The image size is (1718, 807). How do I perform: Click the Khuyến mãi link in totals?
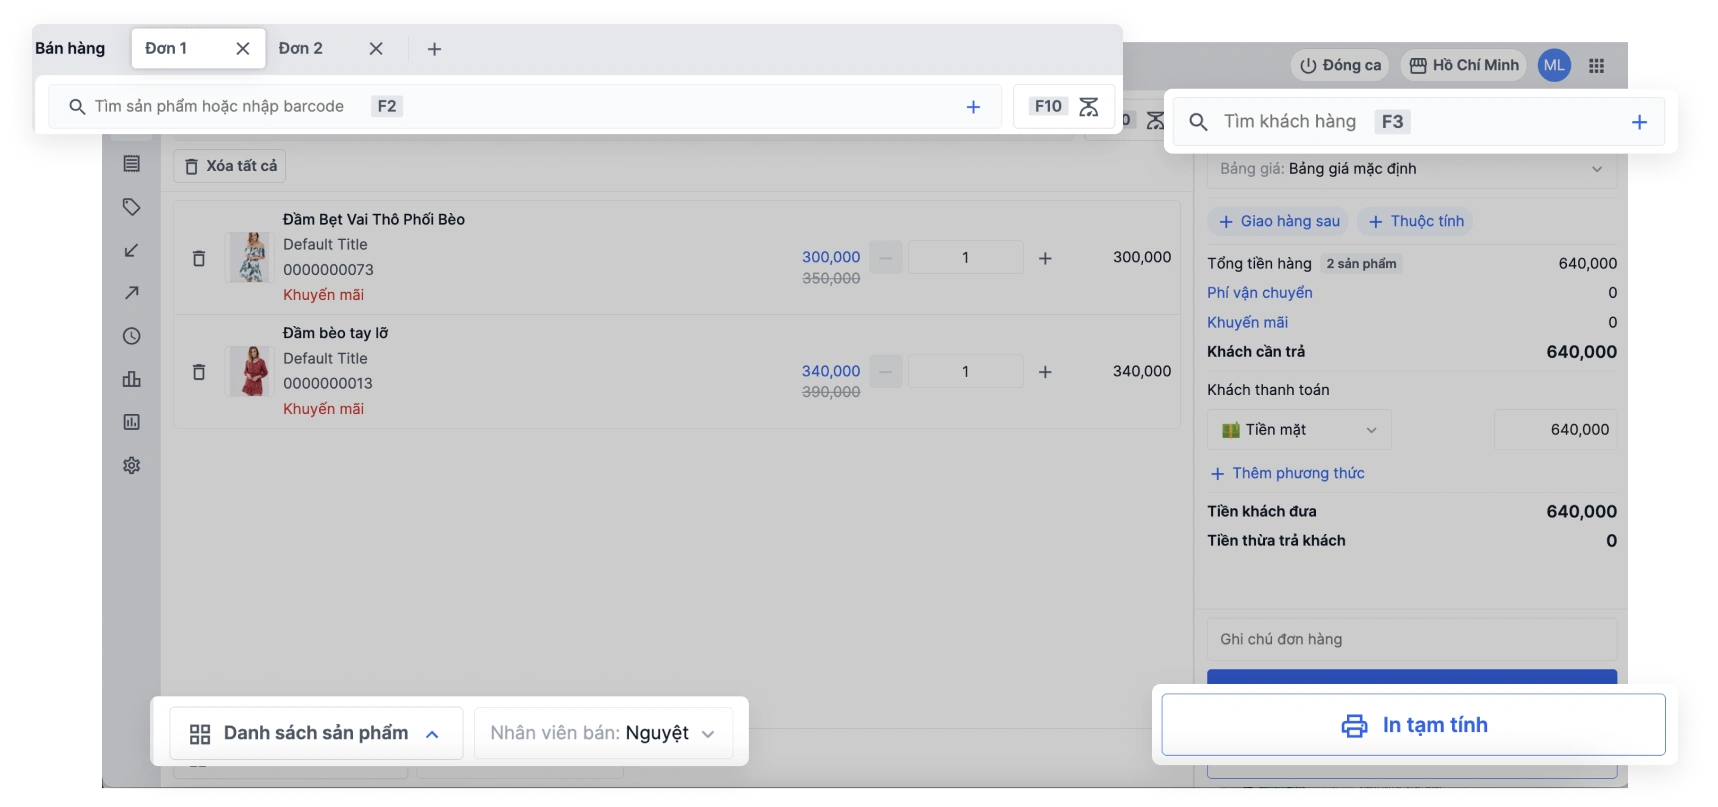(1247, 322)
